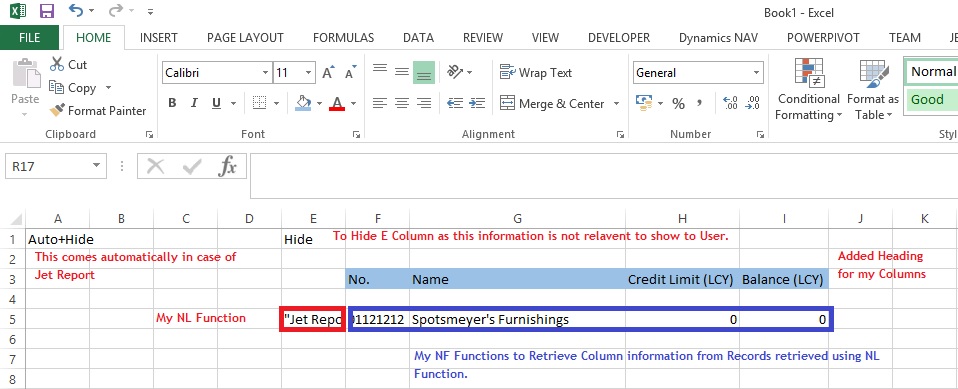958x389 pixels.
Task: Click the Increase Decimal icon
Action: [730, 103]
